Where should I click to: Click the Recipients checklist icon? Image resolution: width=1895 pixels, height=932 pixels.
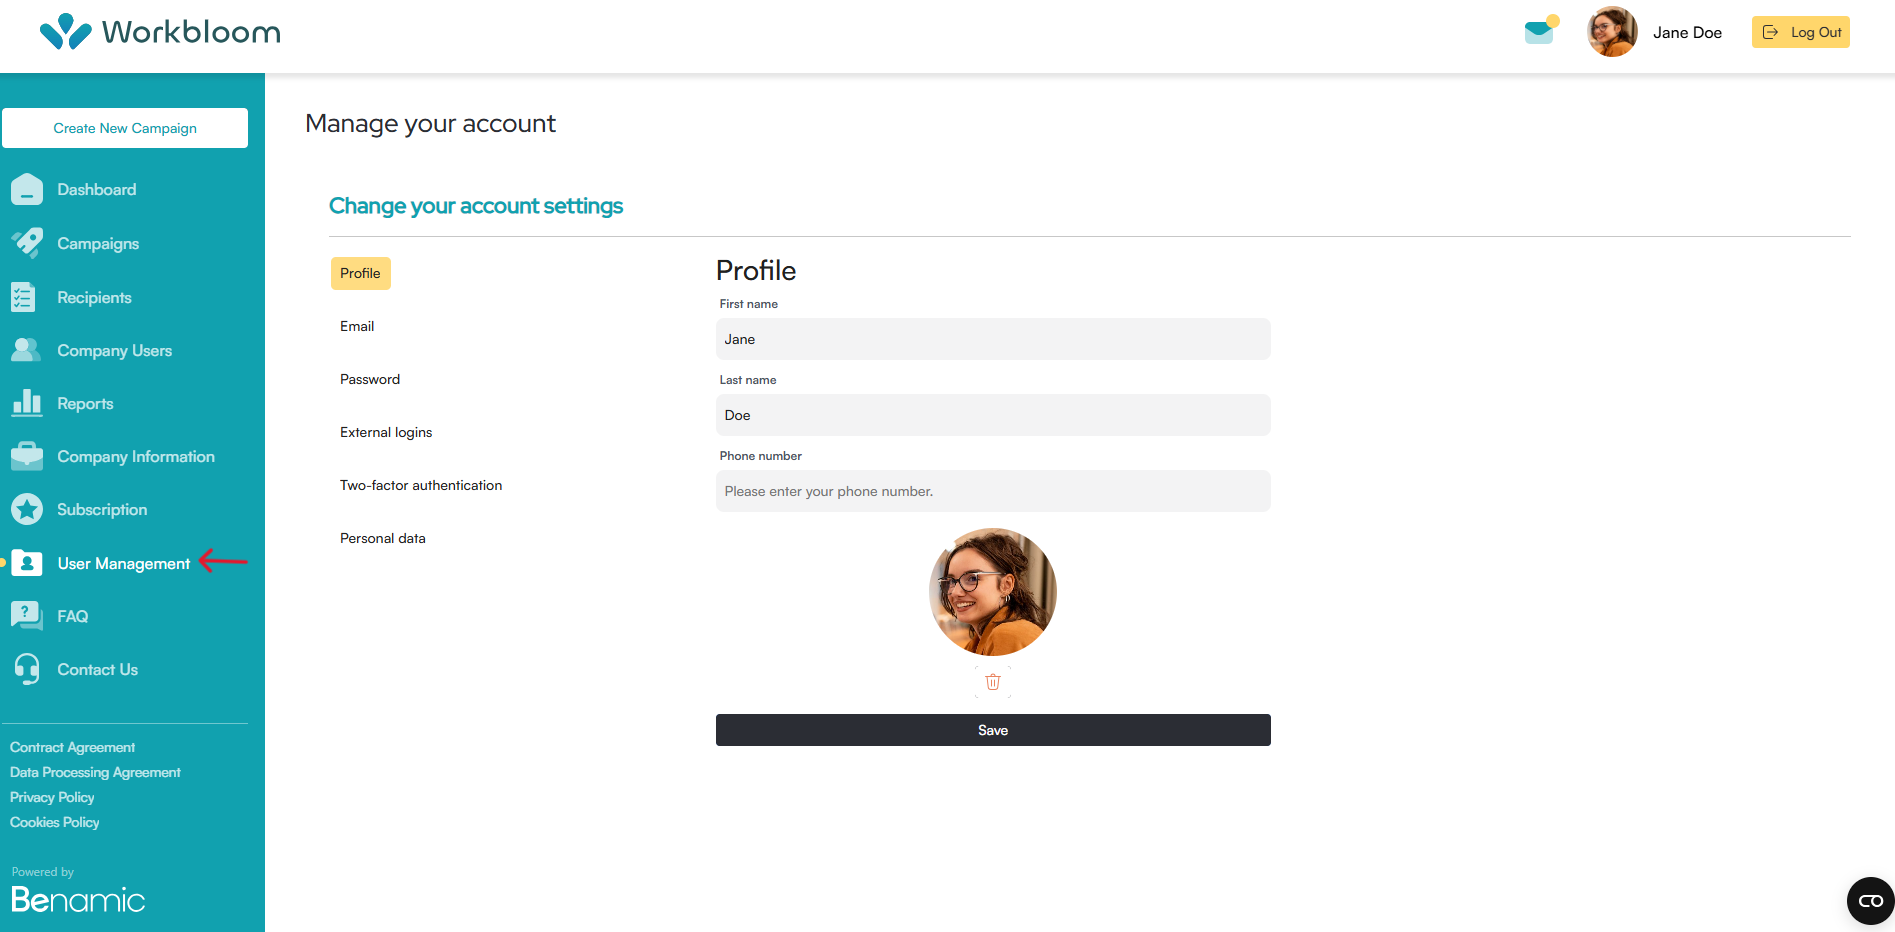tap(24, 297)
